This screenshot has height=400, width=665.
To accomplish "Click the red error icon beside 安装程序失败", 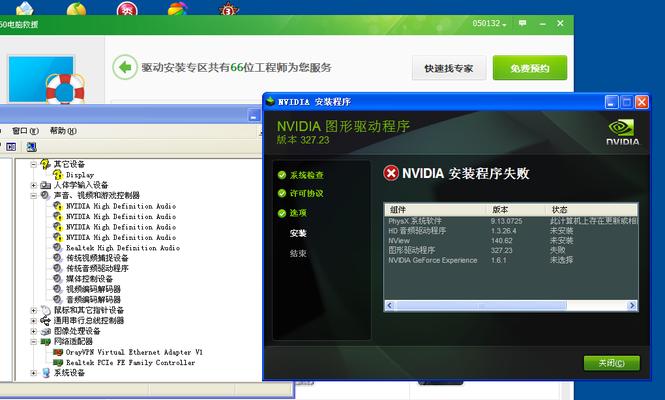I will tap(391, 173).
